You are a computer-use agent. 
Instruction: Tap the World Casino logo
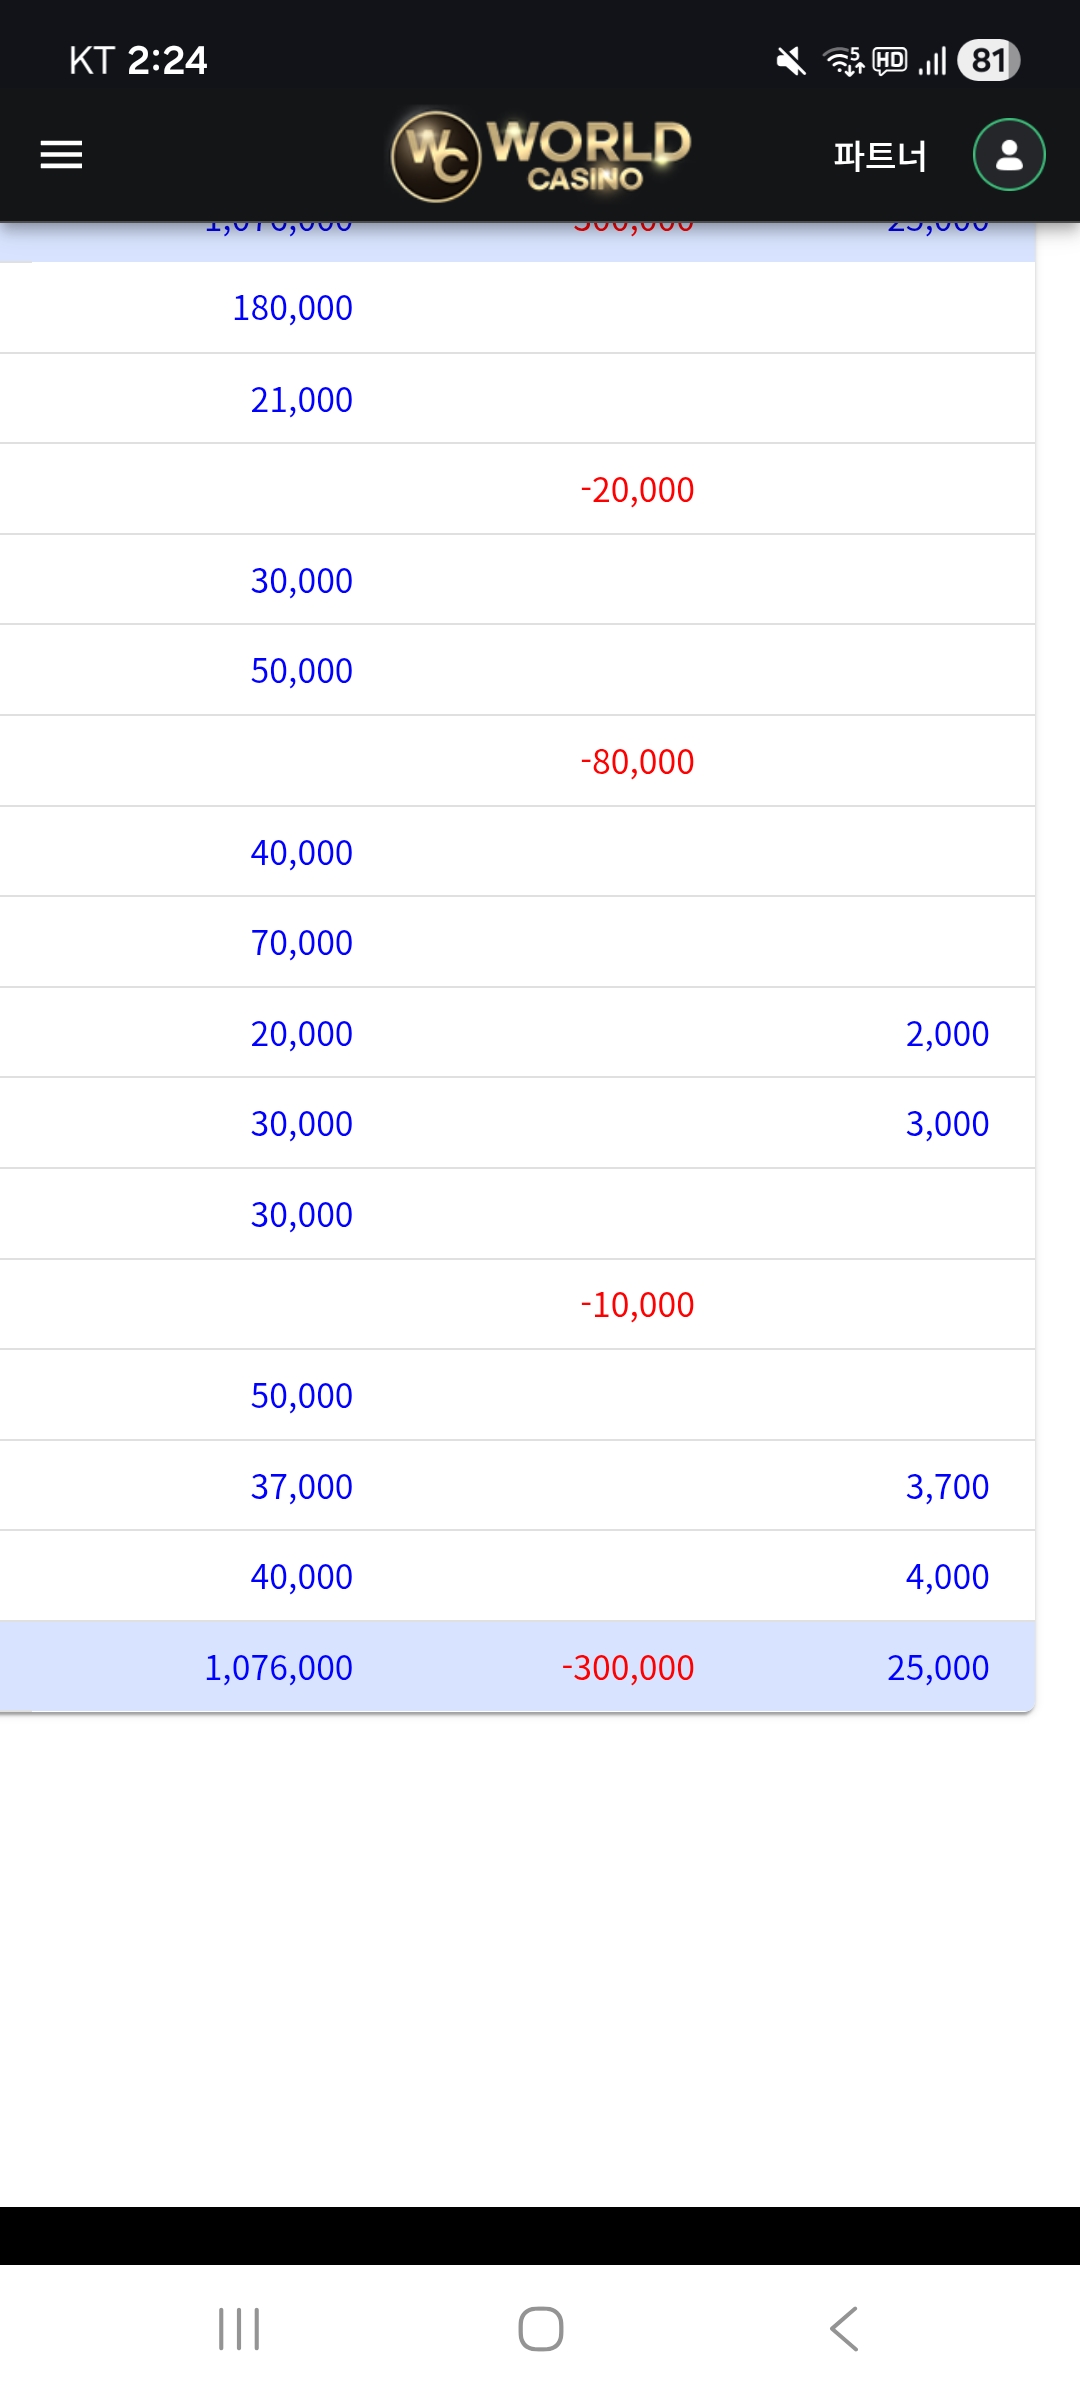pyautogui.click(x=541, y=155)
